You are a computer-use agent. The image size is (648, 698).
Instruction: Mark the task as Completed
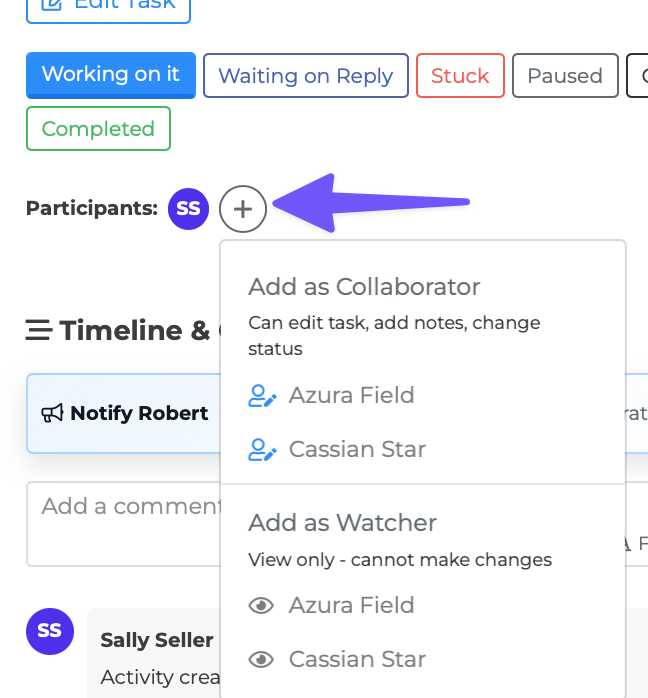pos(98,129)
